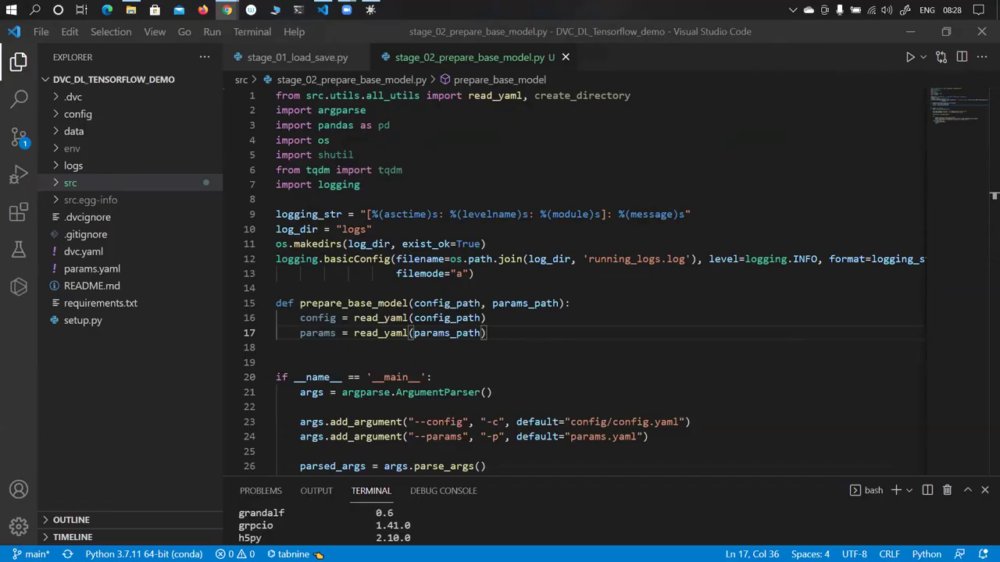Maximize the panel with up chevron
Image resolution: width=1000 pixels, height=562 pixels.
pyautogui.click(x=967, y=490)
